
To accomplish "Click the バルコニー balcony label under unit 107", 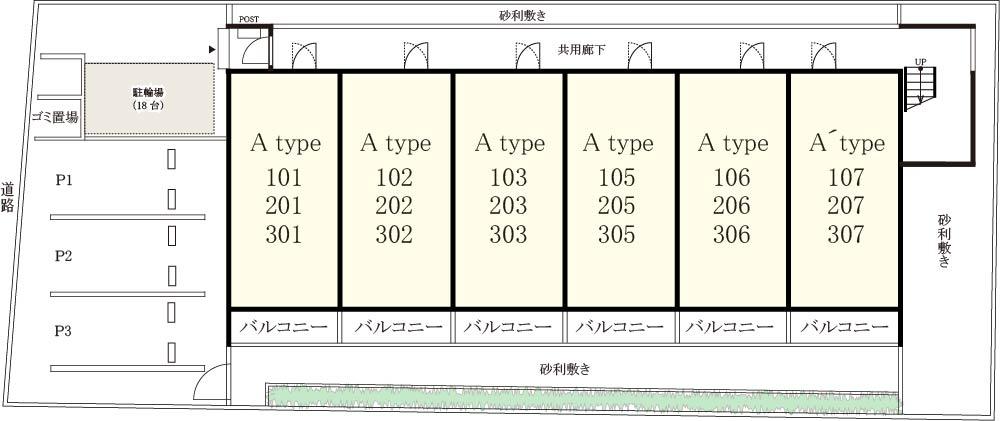I will pos(844,328).
